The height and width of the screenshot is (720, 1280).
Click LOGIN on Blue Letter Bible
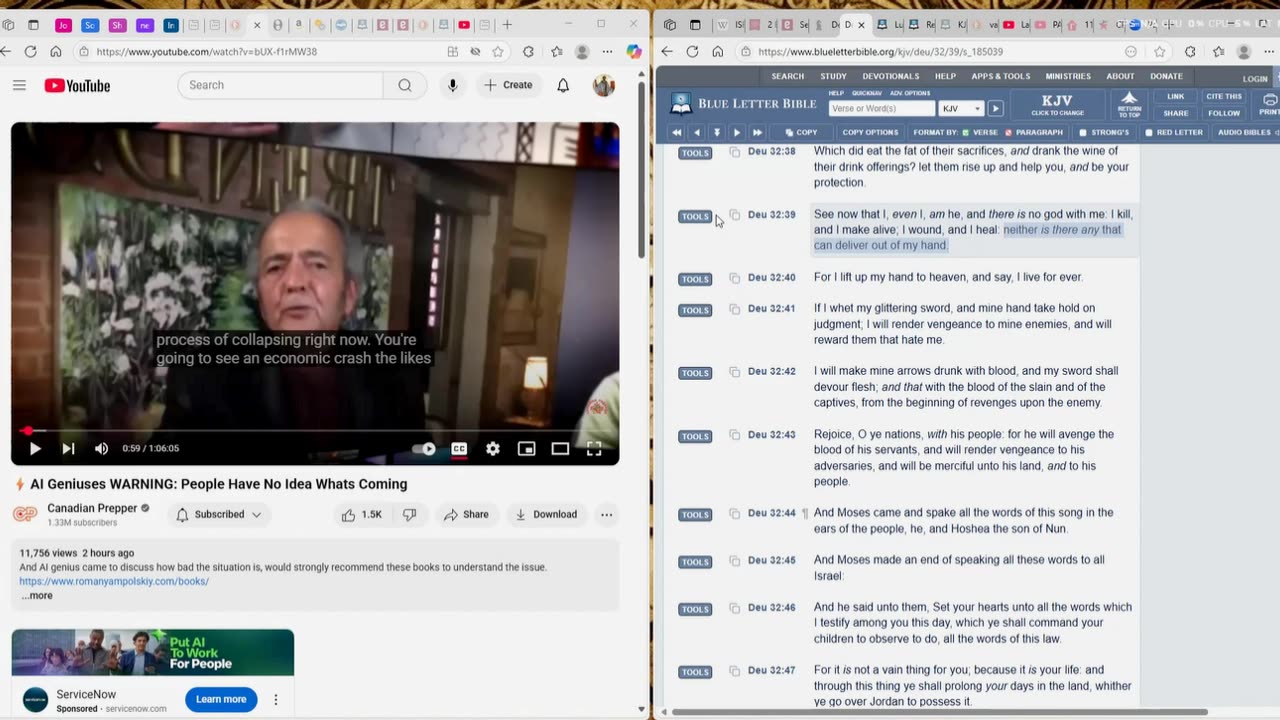point(1255,79)
